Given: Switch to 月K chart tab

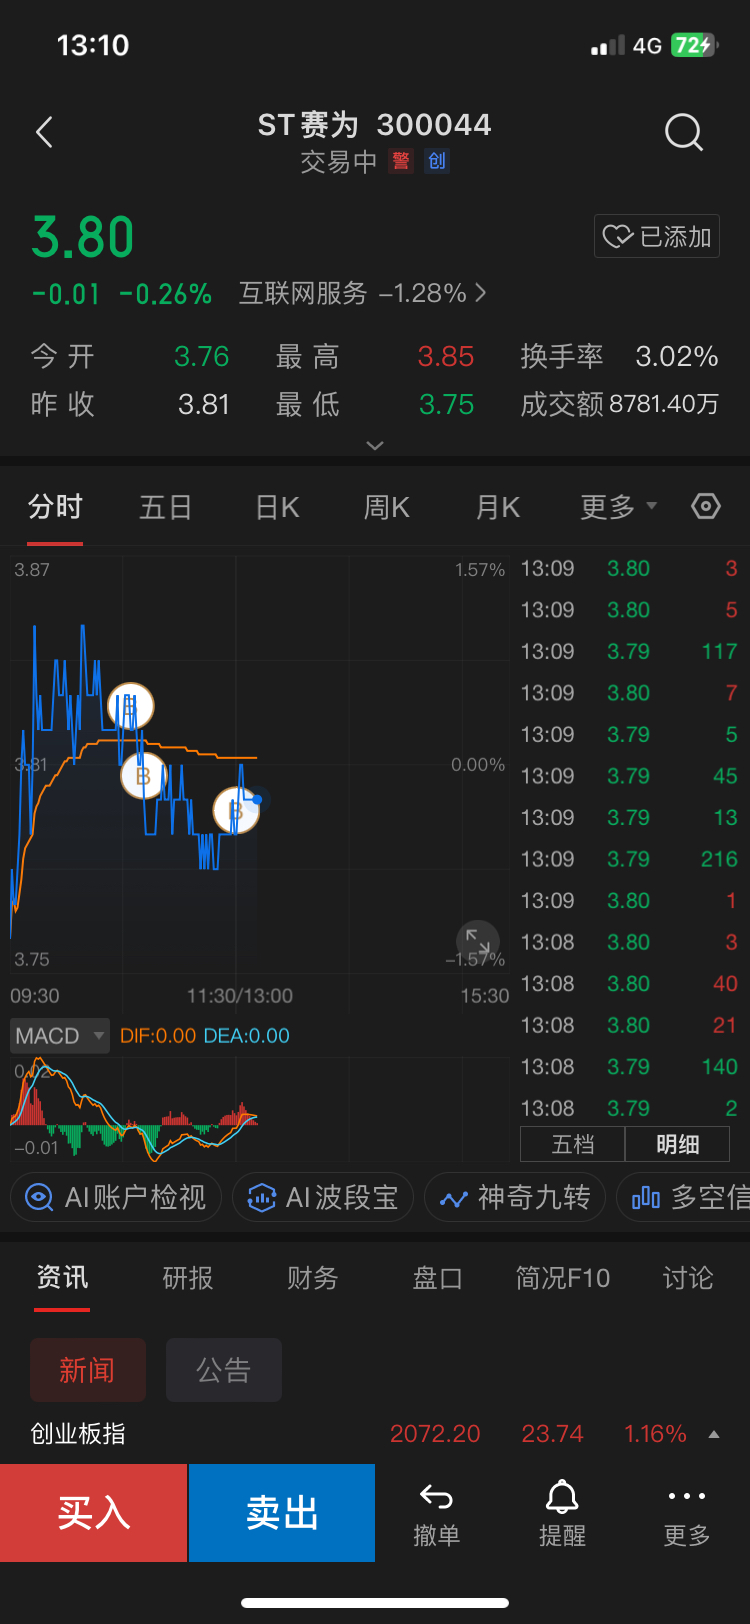Looking at the screenshot, I should pyautogui.click(x=498, y=507).
